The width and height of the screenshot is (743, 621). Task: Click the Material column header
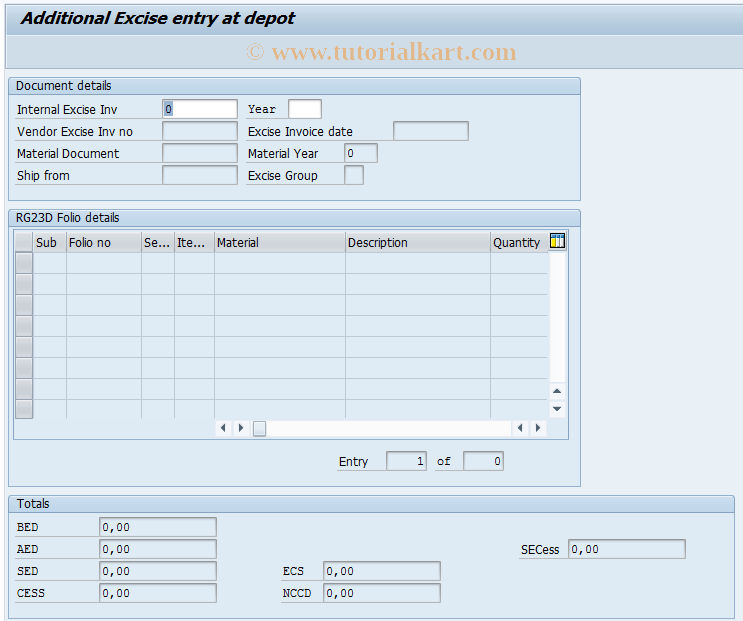(280, 243)
